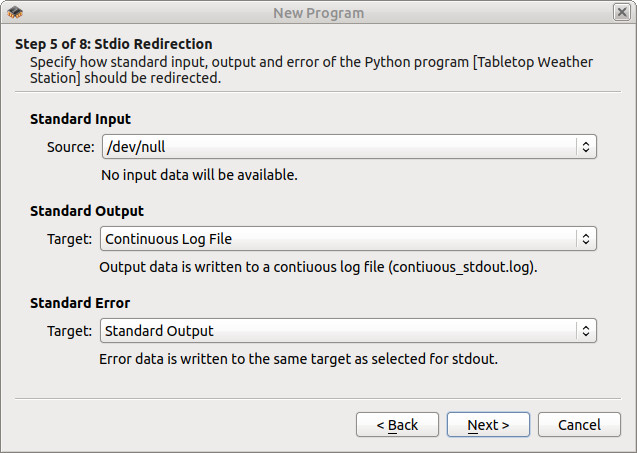637x453 pixels.
Task: Cancel the new program wizard
Action: pos(579,425)
